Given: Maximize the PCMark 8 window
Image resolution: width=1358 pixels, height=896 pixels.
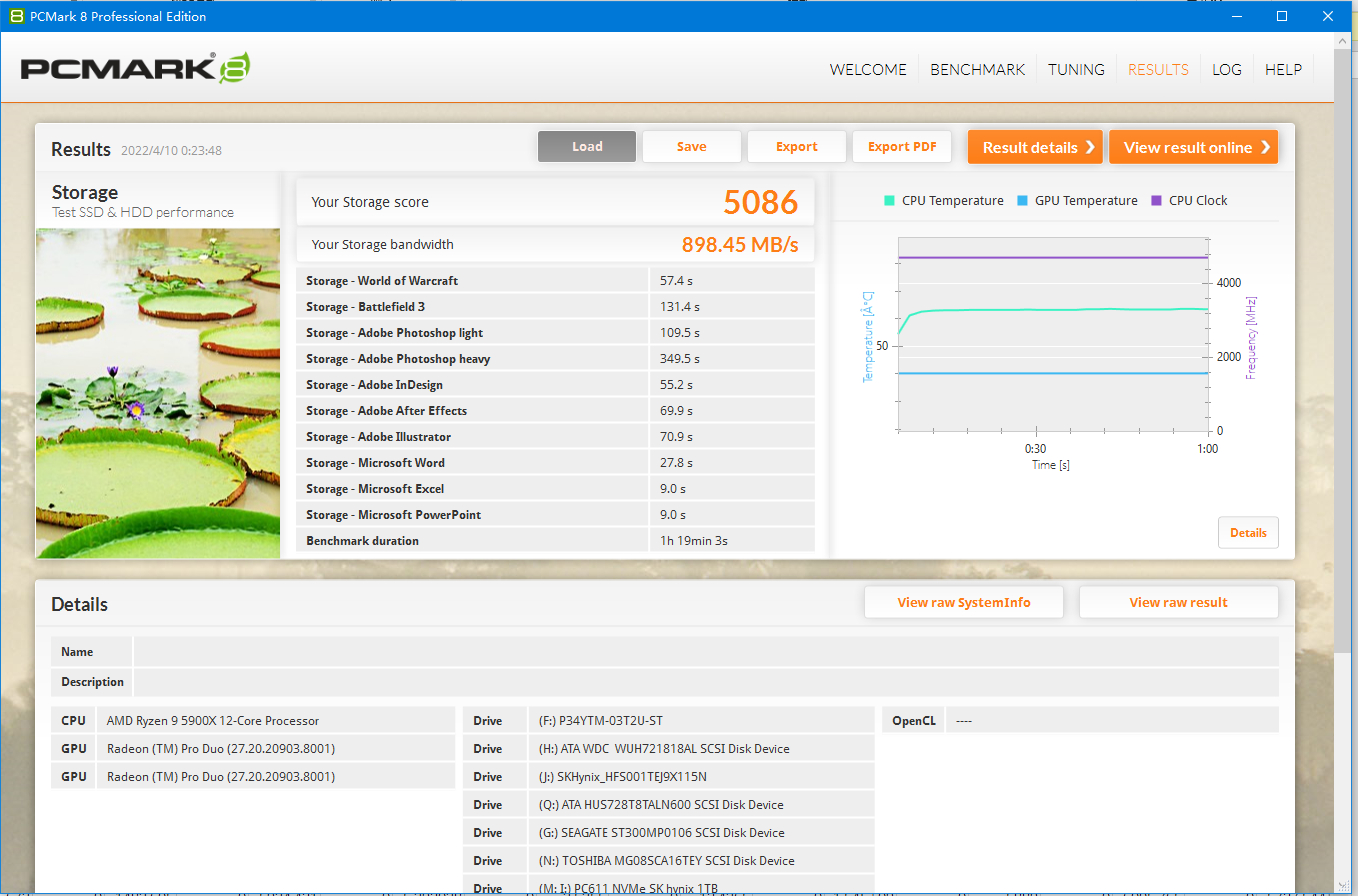Looking at the screenshot, I should point(1282,16).
